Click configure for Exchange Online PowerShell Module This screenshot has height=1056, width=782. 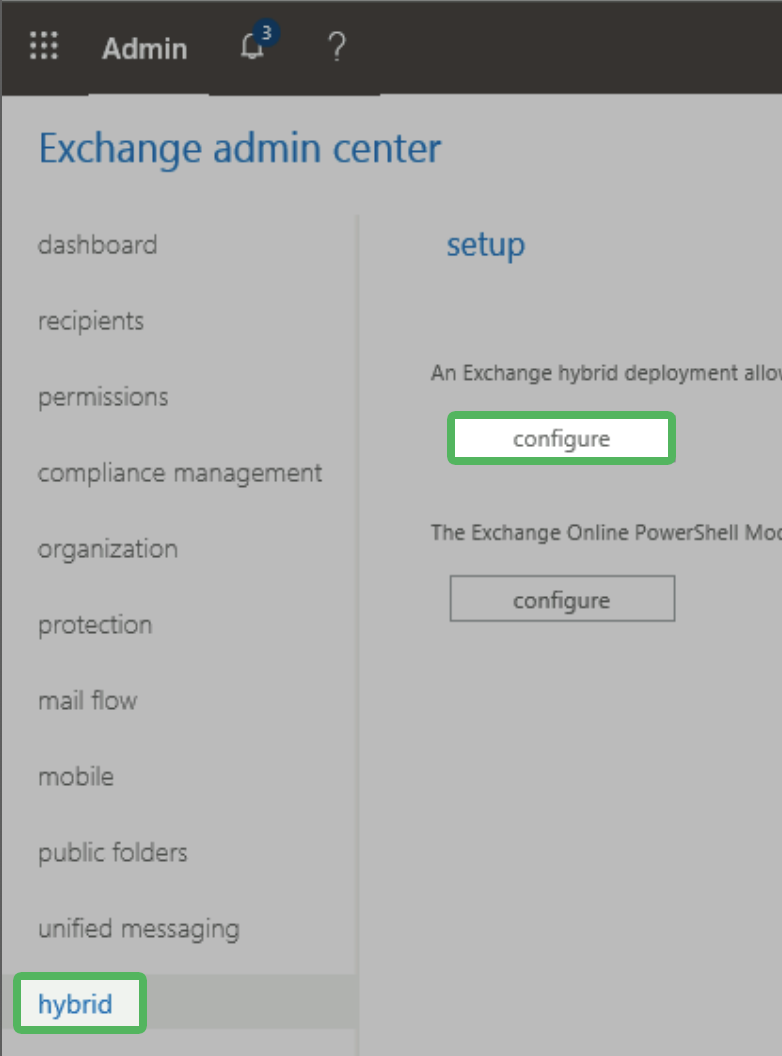point(561,598)
